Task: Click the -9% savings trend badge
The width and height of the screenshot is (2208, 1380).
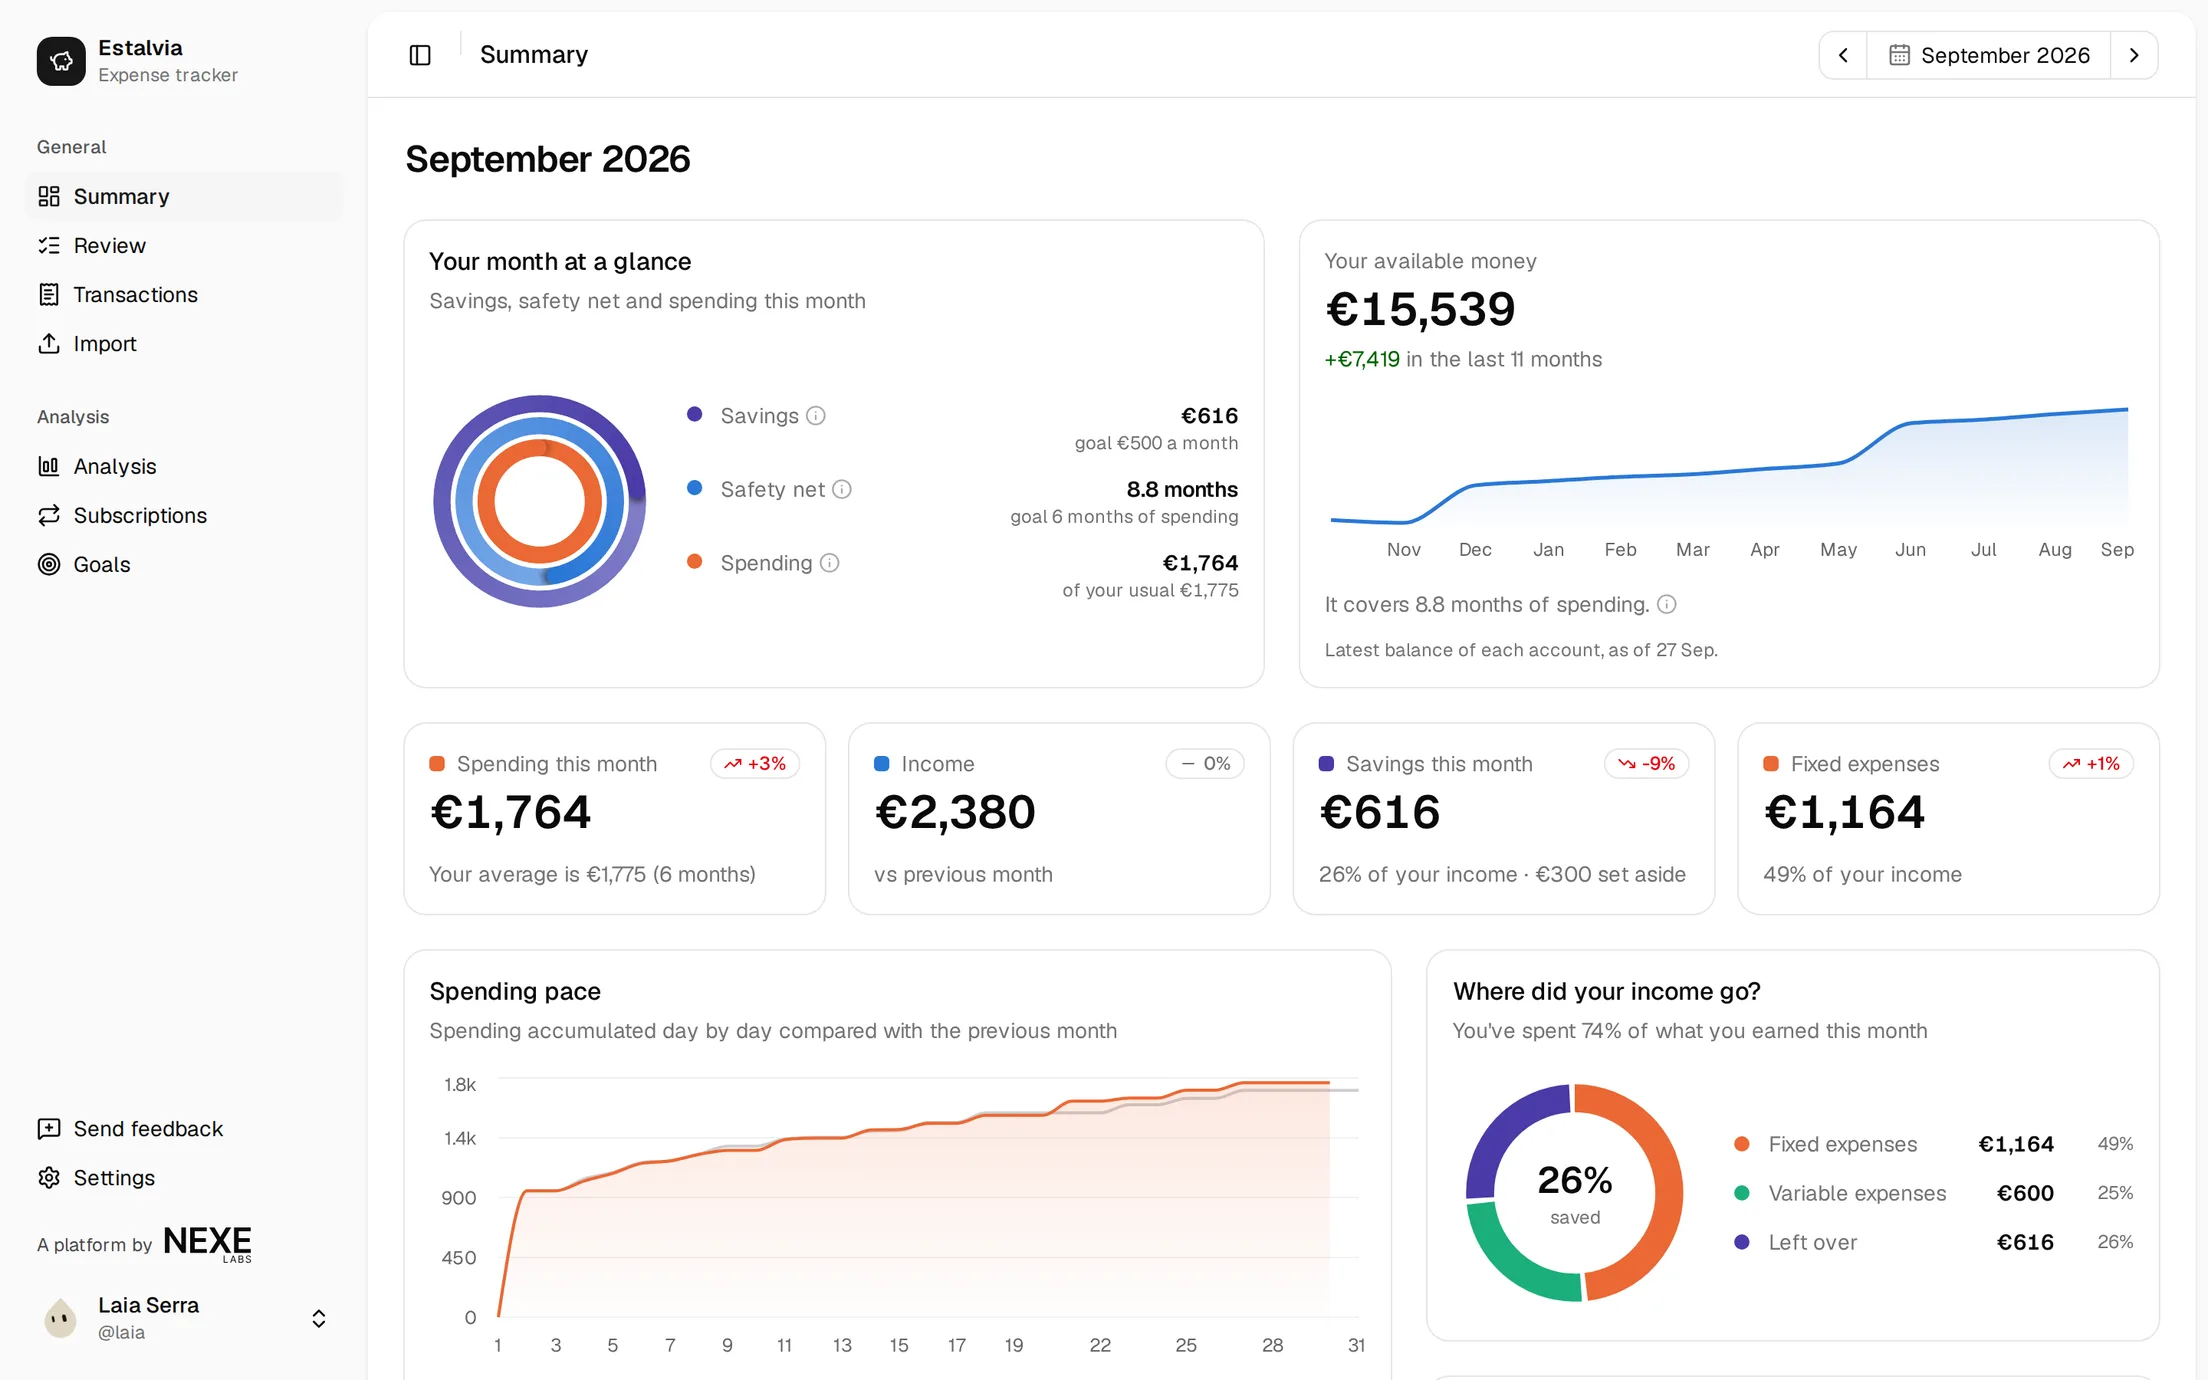Action: tap(1647, 763)
